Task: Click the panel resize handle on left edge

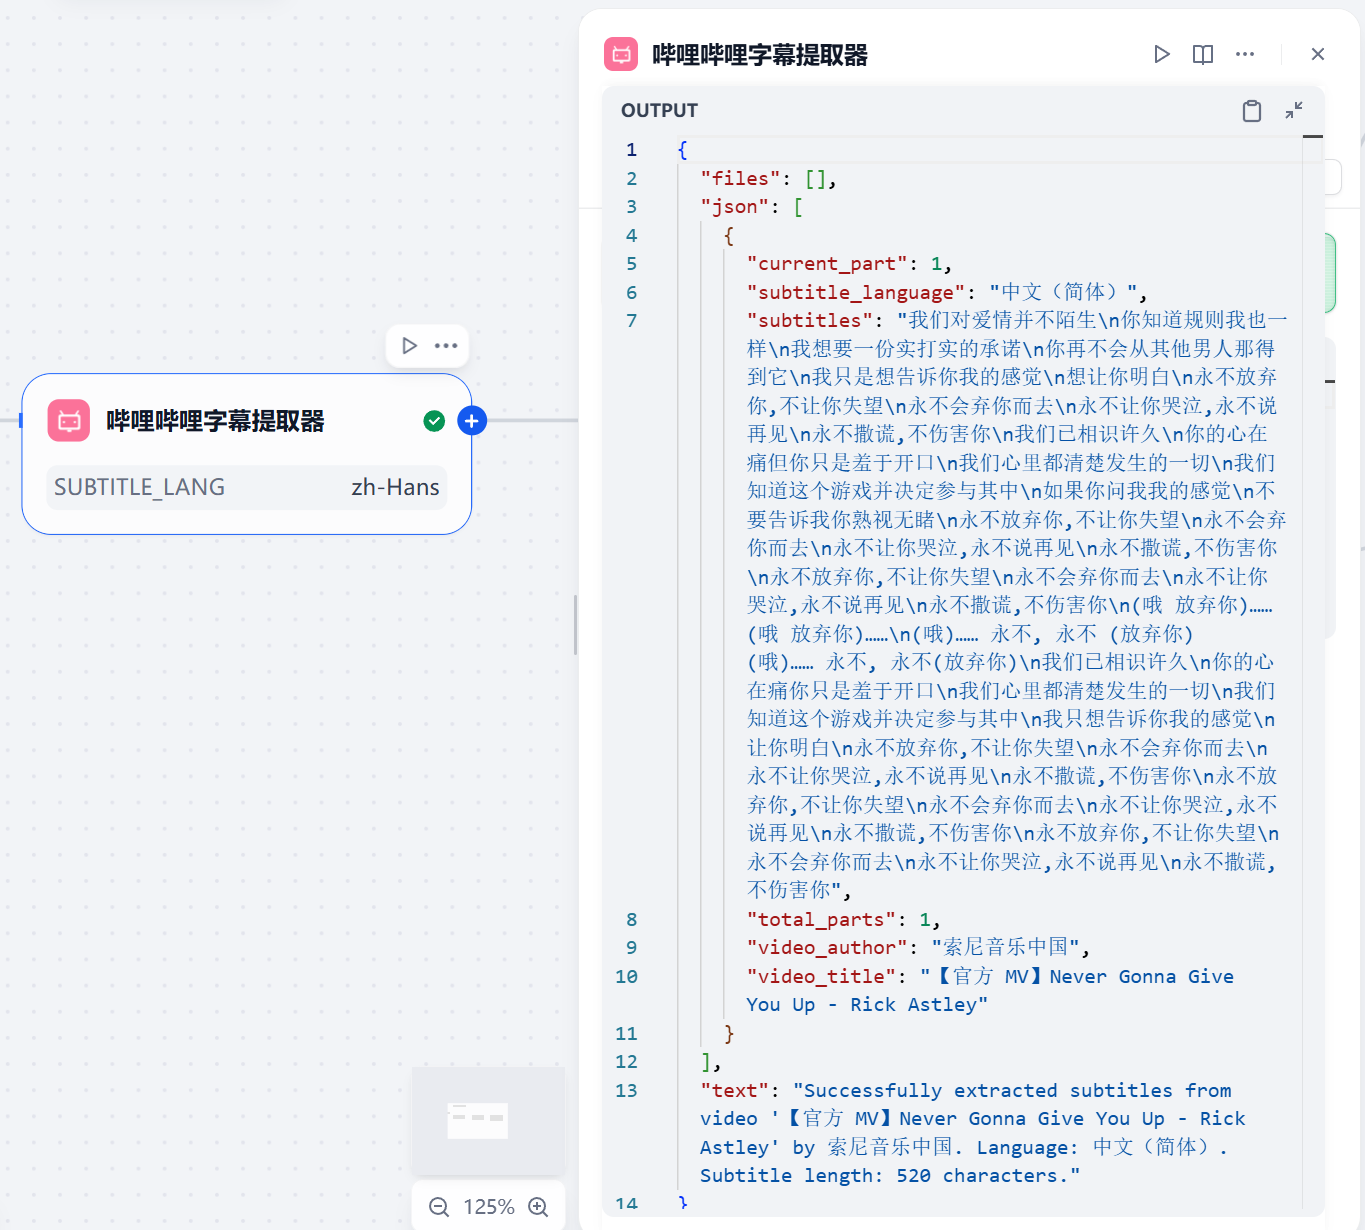Action: coord(576,625)
